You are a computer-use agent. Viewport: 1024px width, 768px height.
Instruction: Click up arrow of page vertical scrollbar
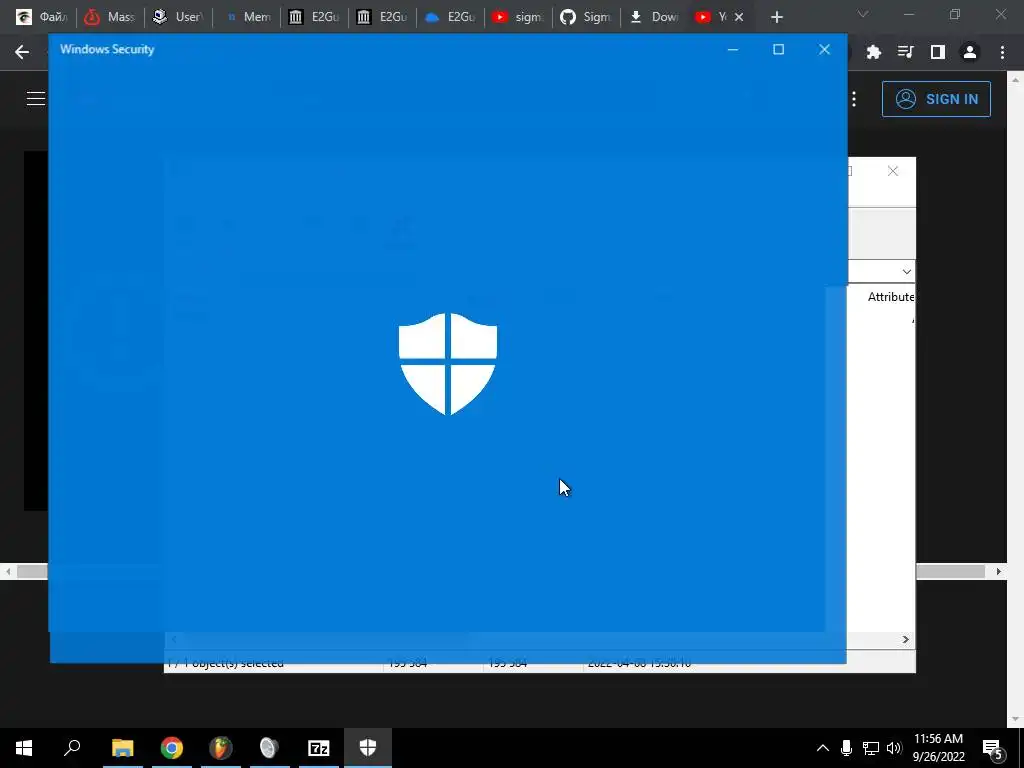(1016, 80)
